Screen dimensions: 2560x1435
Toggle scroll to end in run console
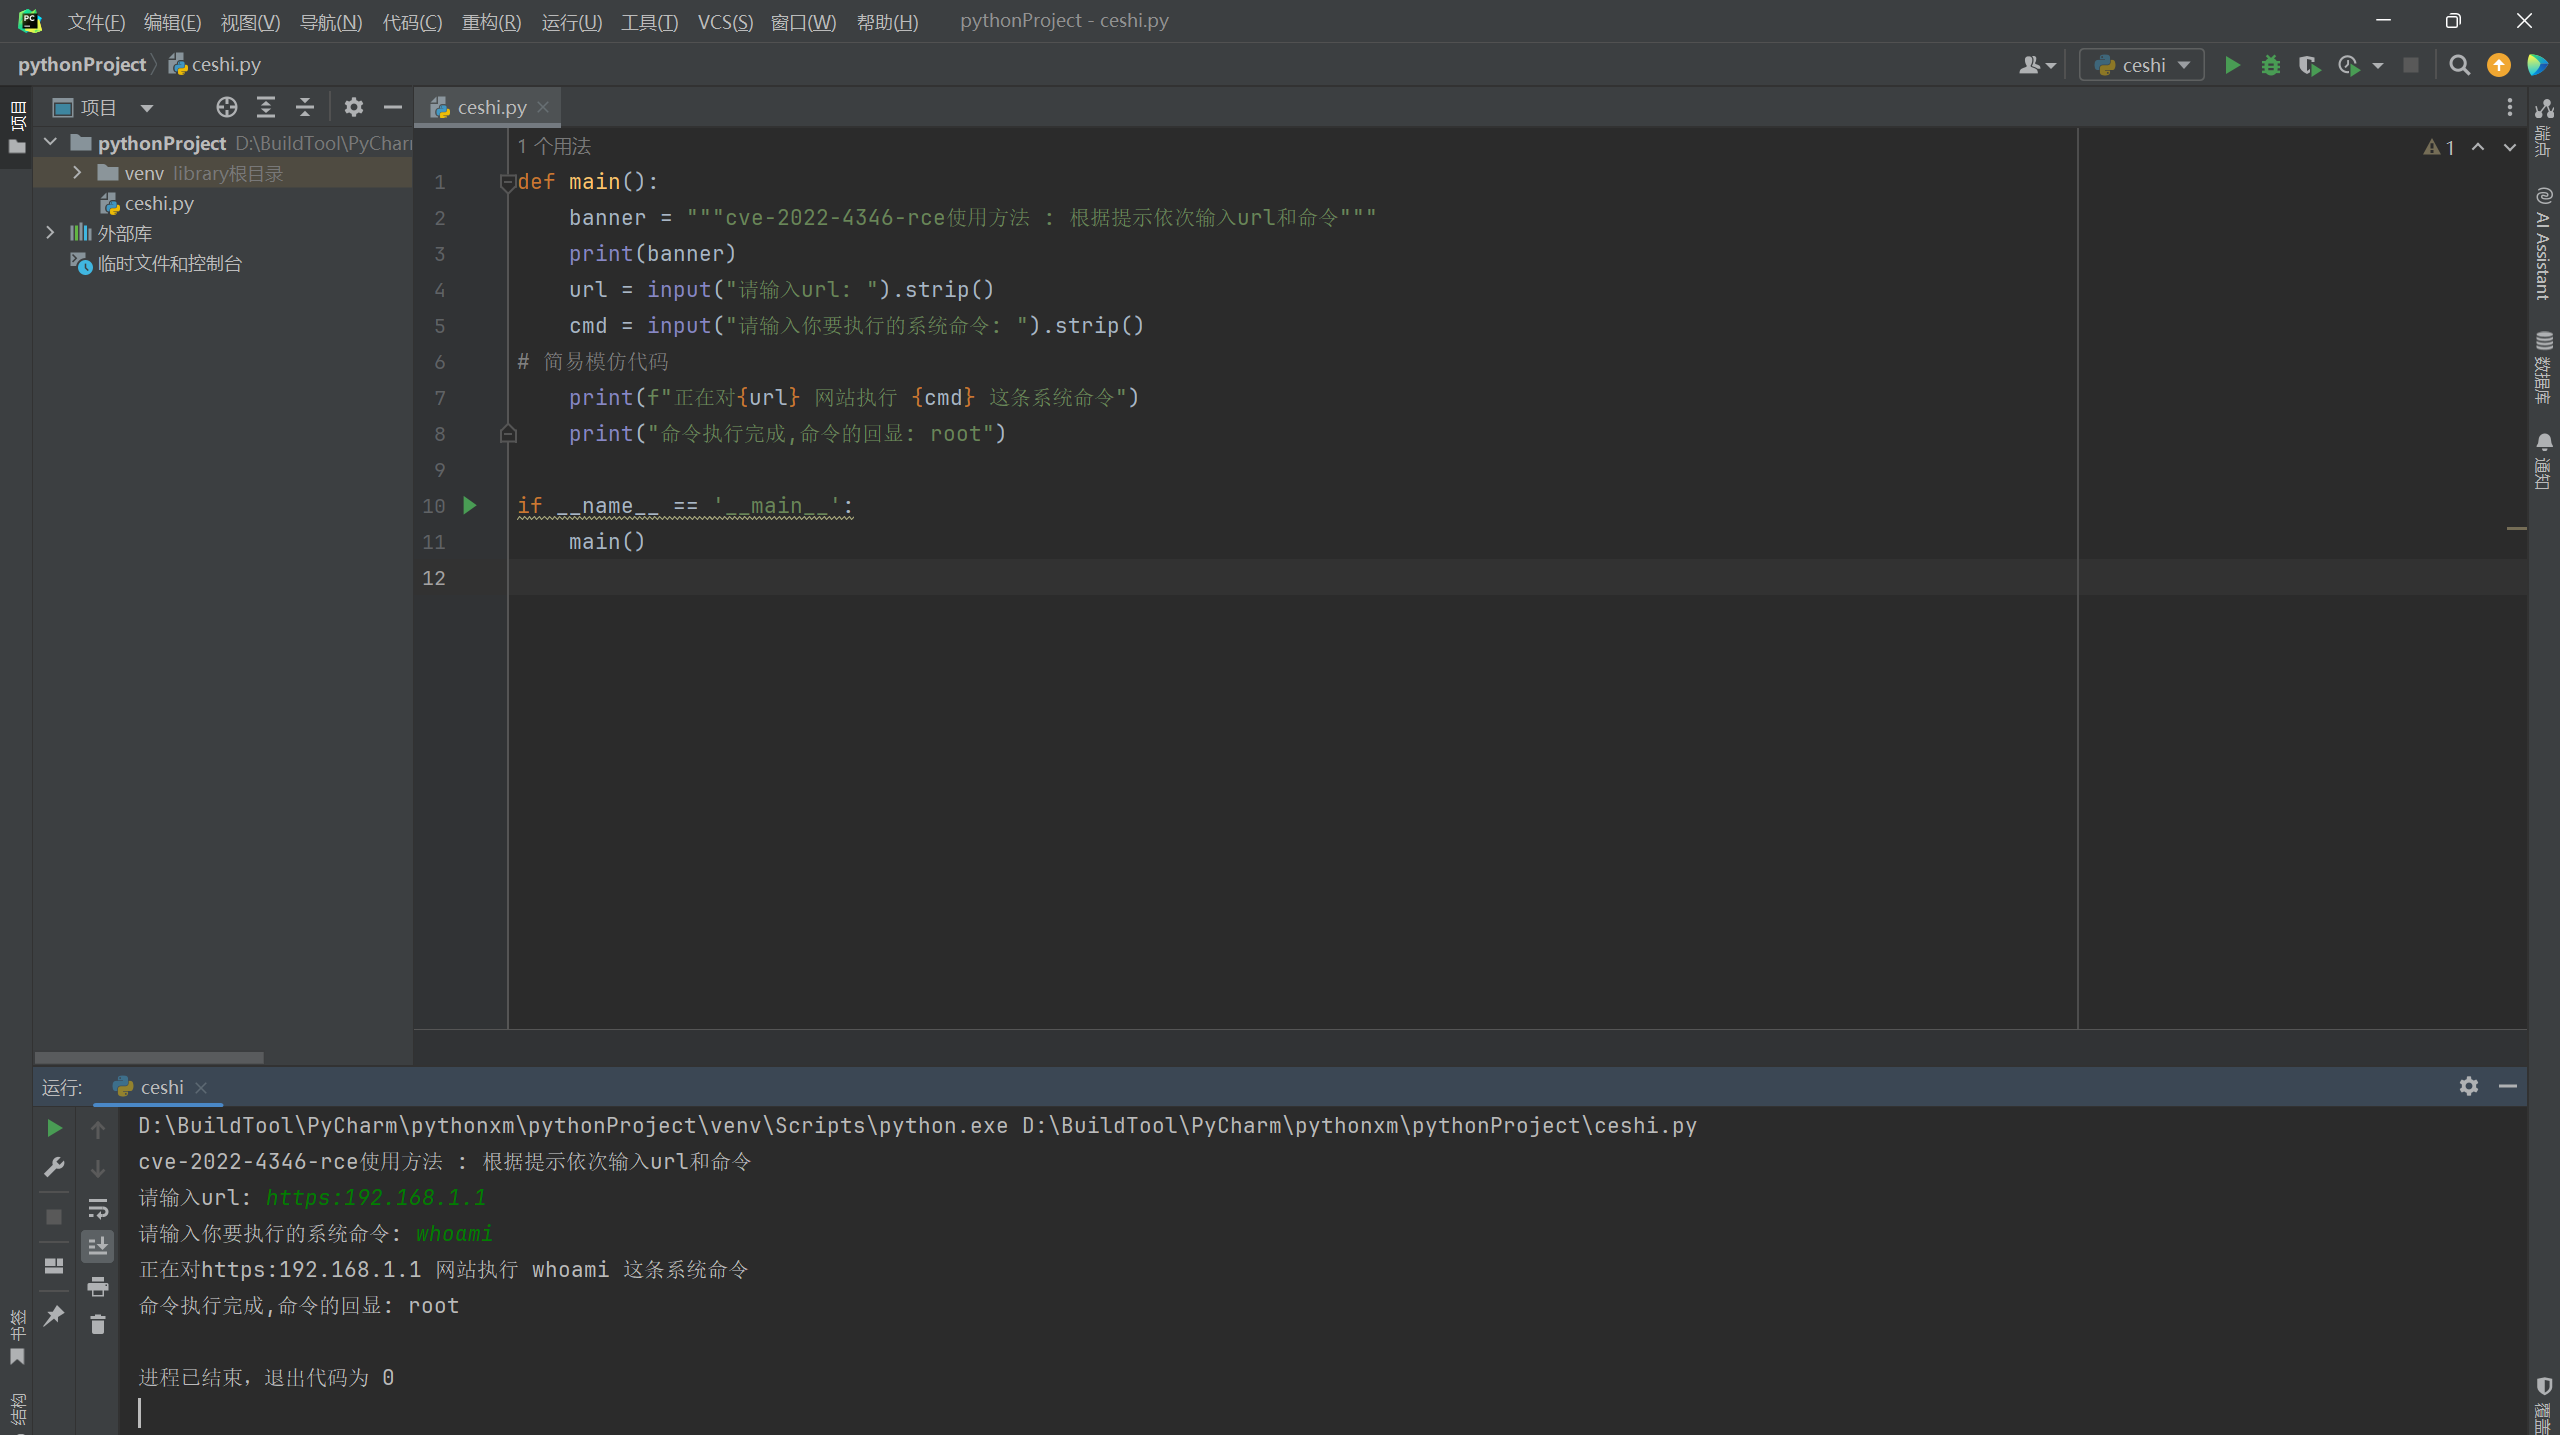98,1247
